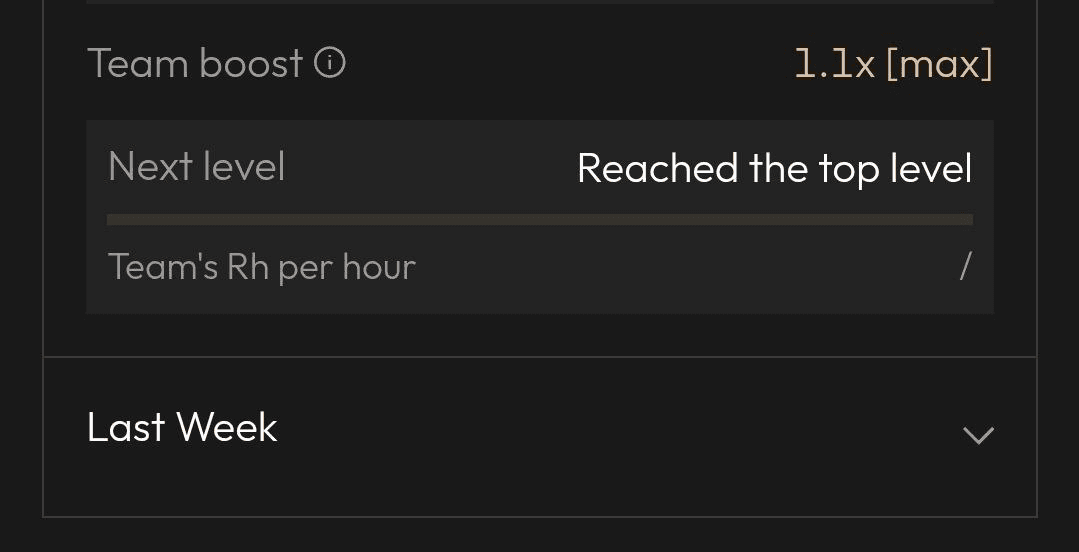
Task: Click the Next level card background
Action: coord(540,217)
